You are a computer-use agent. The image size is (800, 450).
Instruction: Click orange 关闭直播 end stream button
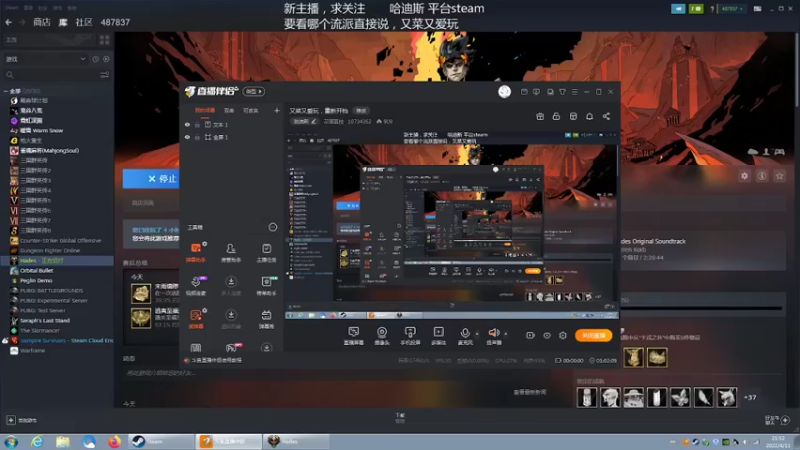[593, 335]
